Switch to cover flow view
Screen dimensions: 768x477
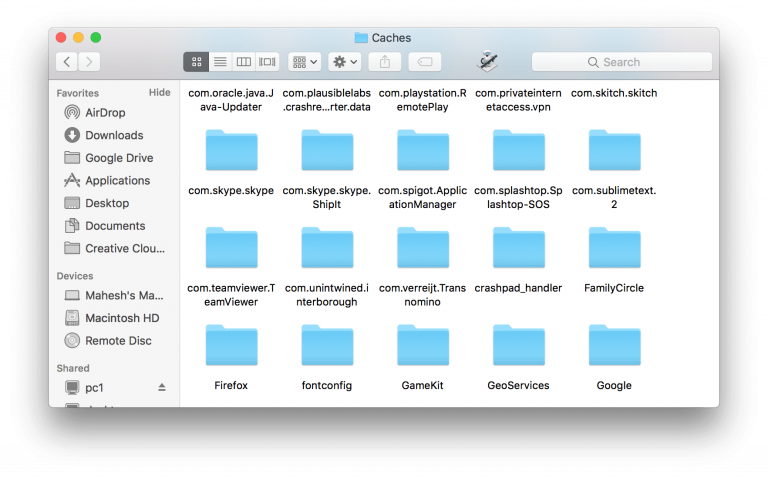point(267,62)
